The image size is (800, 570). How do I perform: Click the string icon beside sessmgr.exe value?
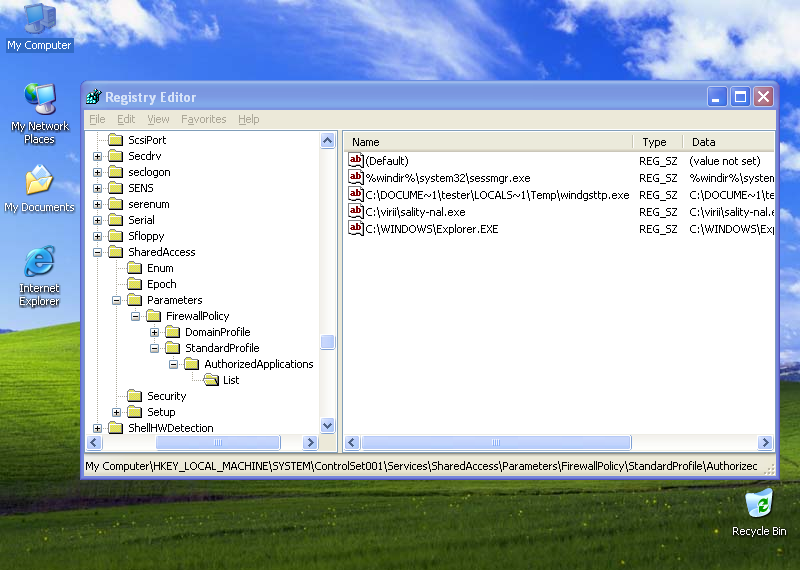356,177
